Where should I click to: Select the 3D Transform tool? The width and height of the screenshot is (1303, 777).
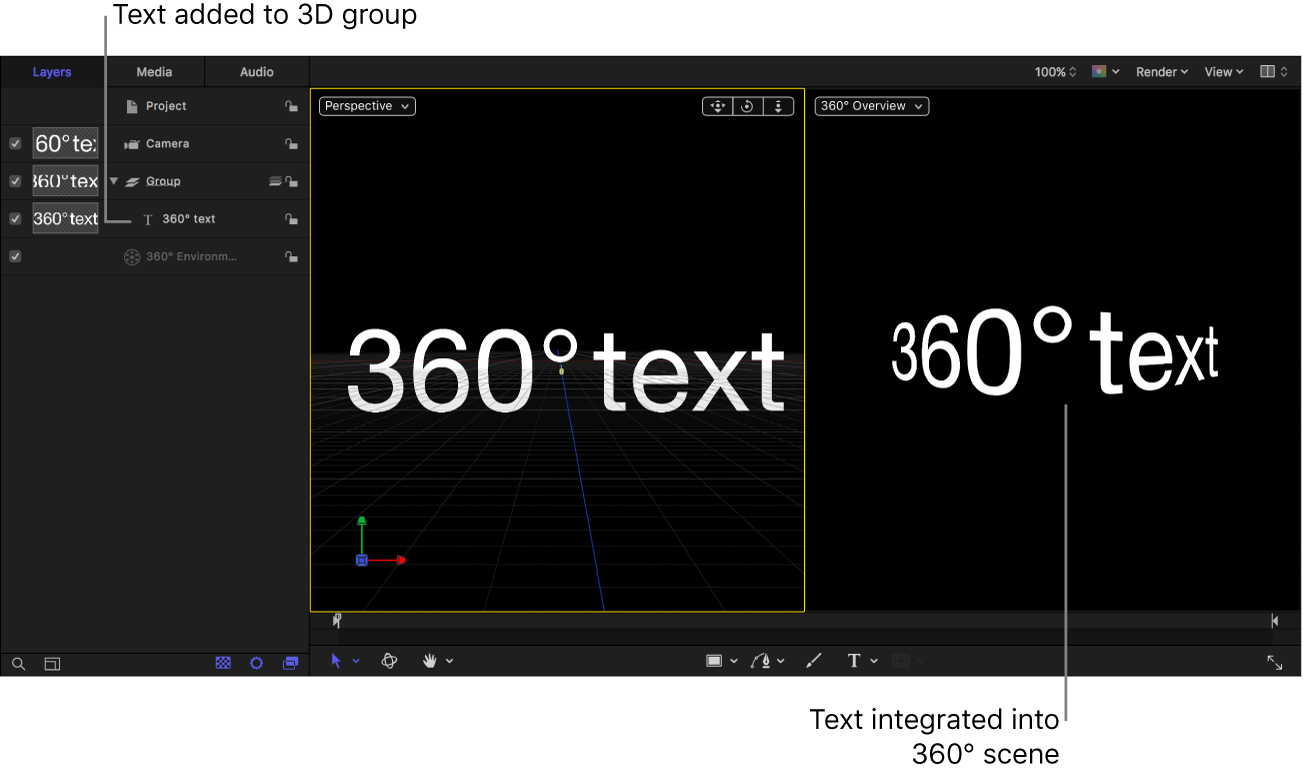click(389, 660)
